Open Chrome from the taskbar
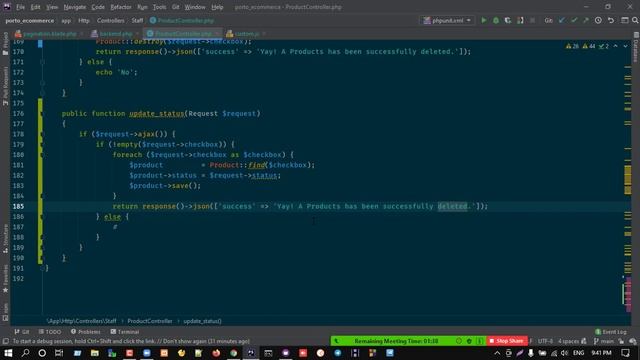This screenshot has height=360, width=640. pyautogui.click(x=233, y=353)
